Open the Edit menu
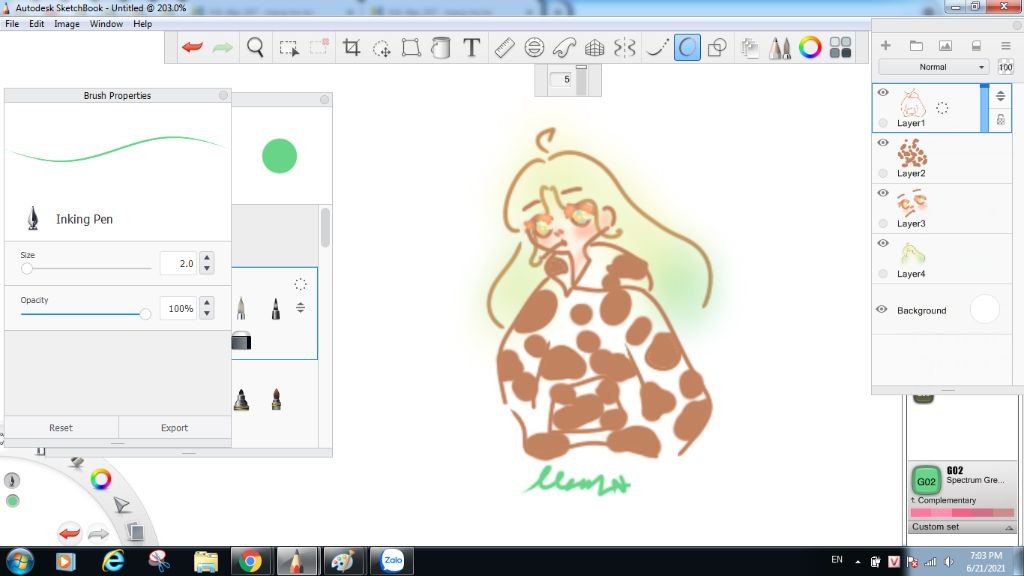This screenshot has height=576, width=1024. point(37,24)
